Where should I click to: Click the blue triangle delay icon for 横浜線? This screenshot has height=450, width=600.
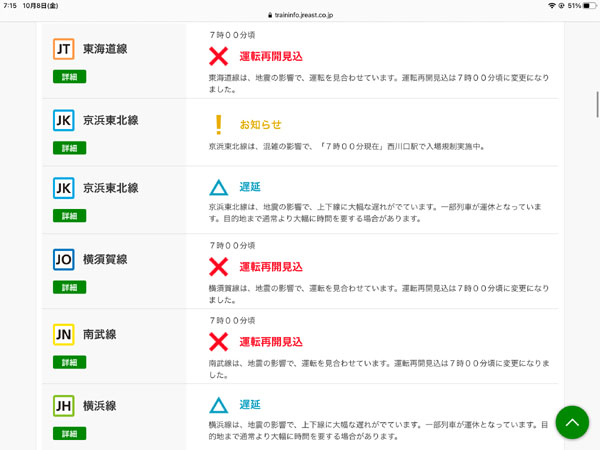218,405
